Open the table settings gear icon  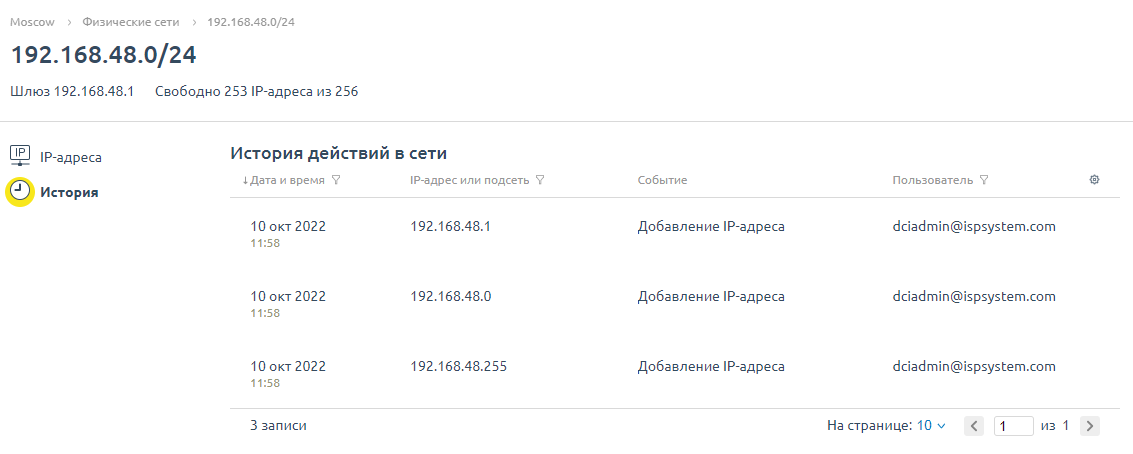pyautogui.click(x=1094, y=180)
